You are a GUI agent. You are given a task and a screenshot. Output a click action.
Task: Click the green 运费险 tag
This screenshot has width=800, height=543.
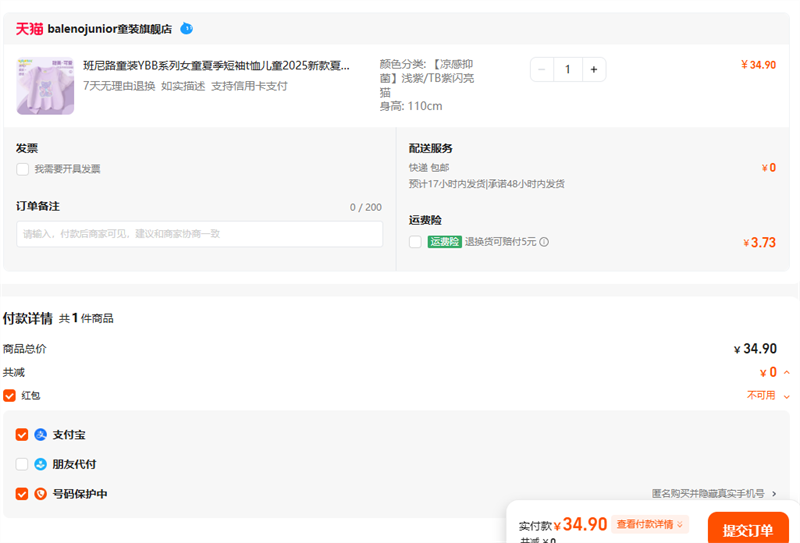point(445,242)
